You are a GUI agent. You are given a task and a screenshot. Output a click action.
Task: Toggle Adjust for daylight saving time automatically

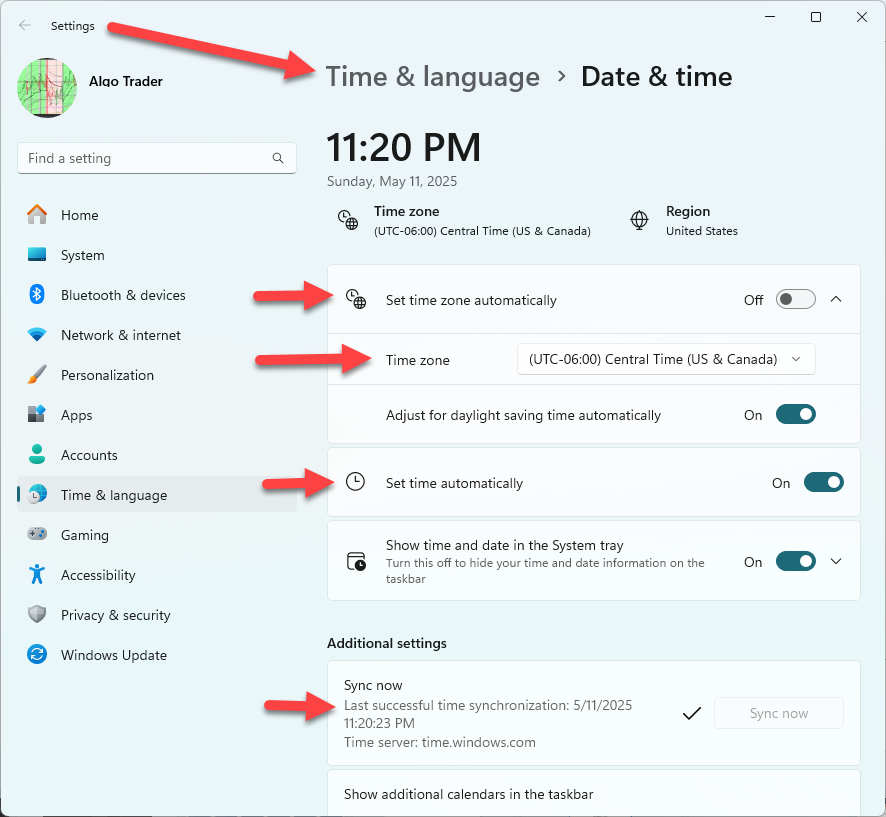[795, 415]
